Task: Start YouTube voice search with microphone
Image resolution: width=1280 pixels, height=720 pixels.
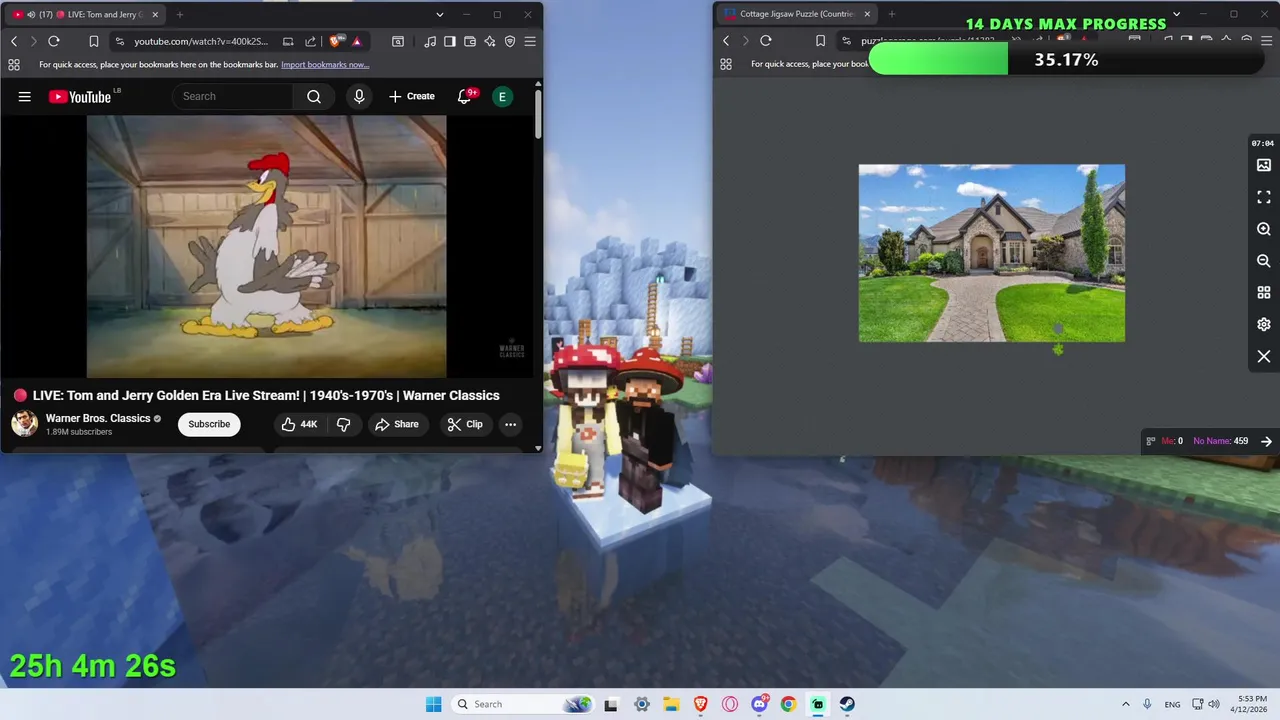Action: [x=359, y=96]
